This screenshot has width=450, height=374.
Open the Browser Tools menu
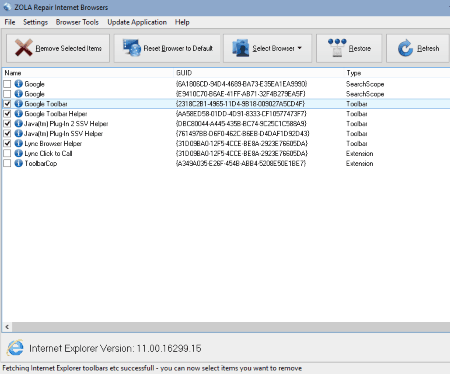click(x=77, y=22)
